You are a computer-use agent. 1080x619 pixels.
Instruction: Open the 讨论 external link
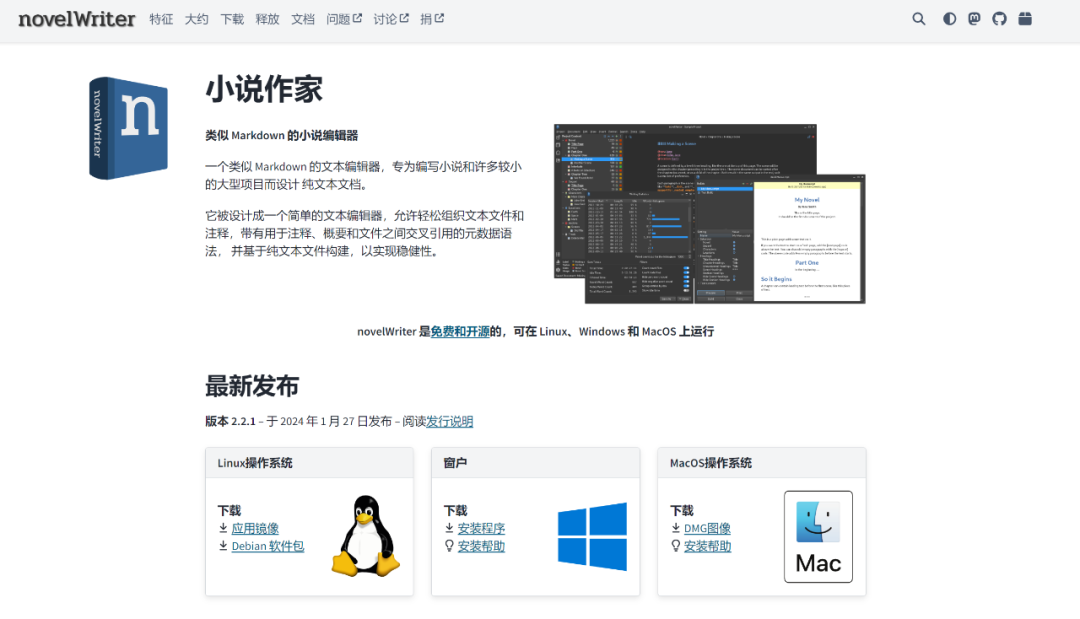(x=391, y=19)
